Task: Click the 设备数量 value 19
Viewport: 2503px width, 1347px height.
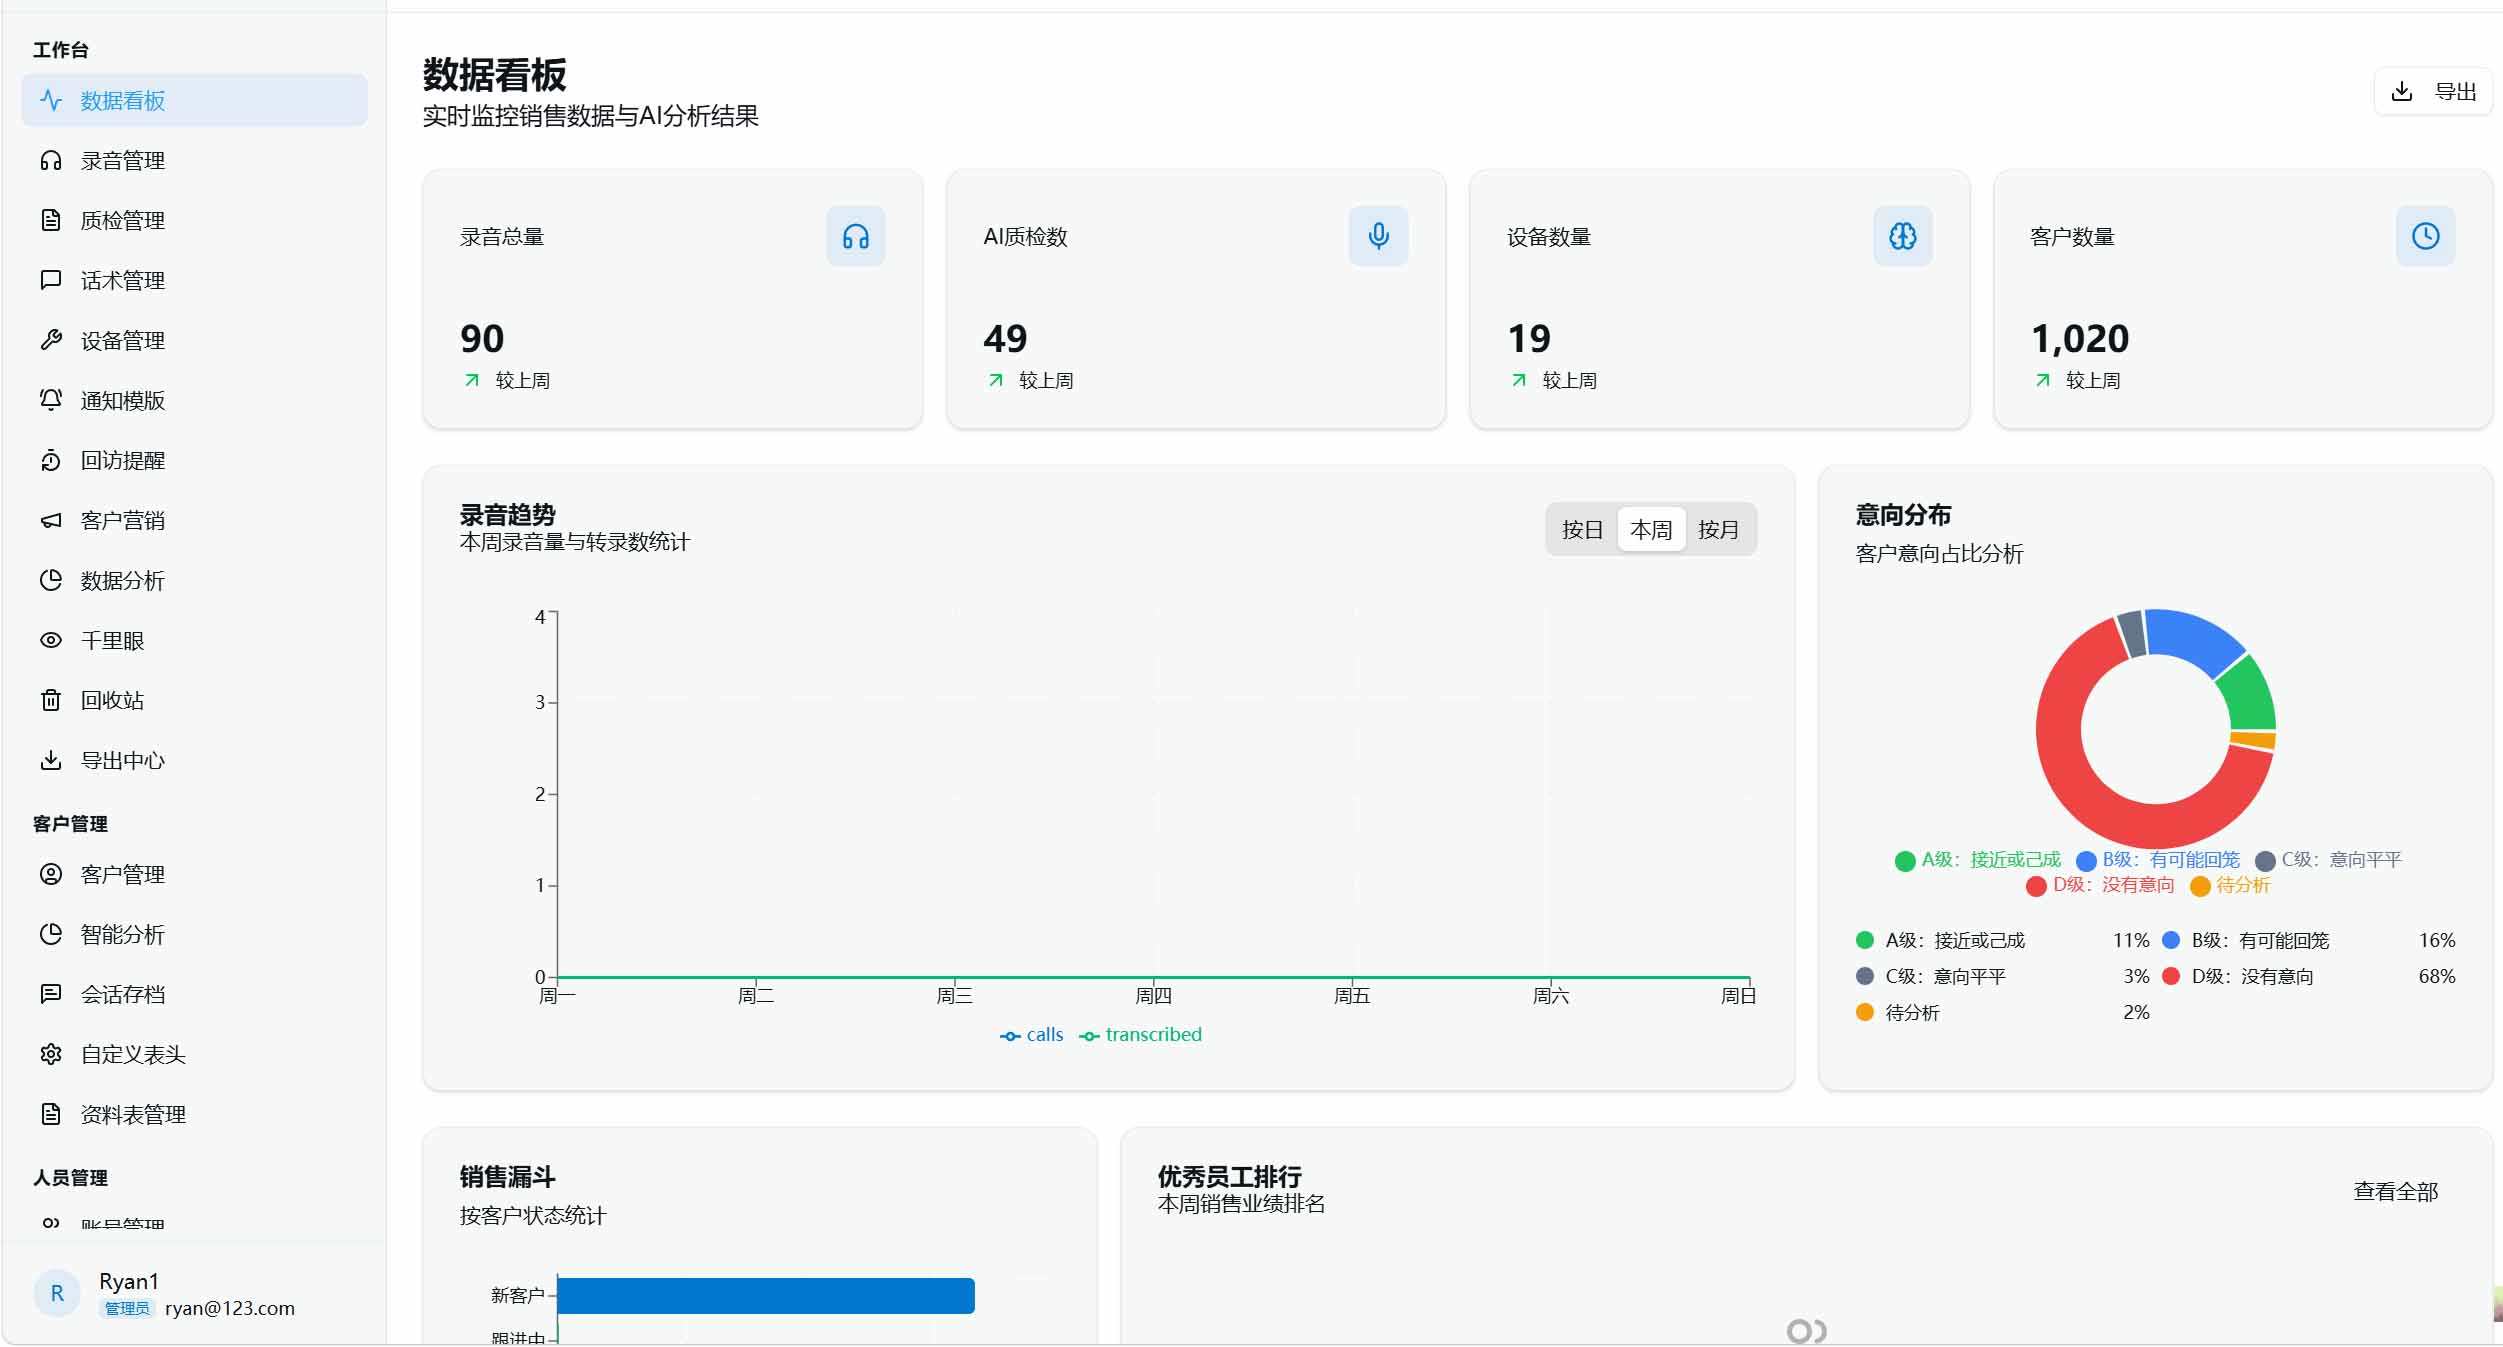Action: [1529, 338]
